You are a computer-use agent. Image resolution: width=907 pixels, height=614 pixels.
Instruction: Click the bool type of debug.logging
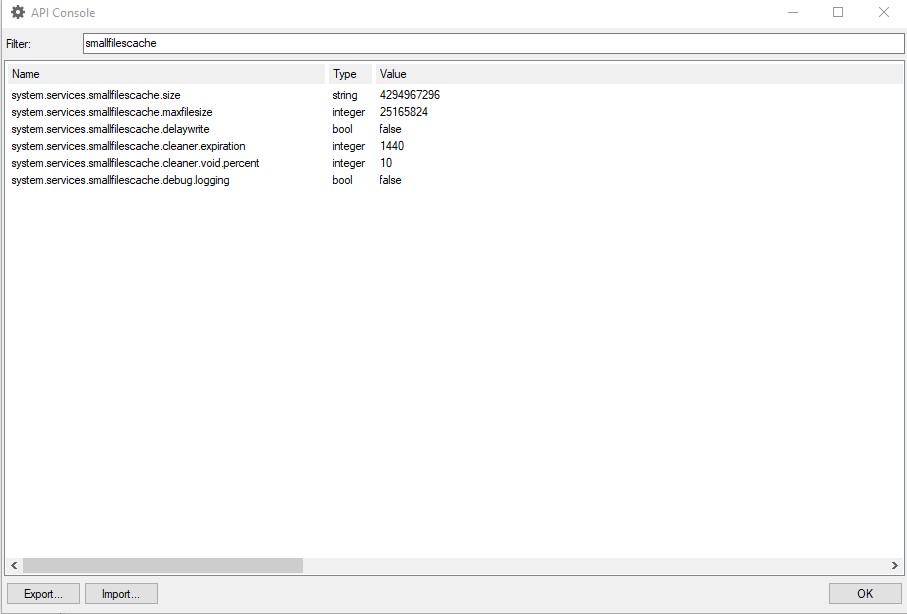342,180
